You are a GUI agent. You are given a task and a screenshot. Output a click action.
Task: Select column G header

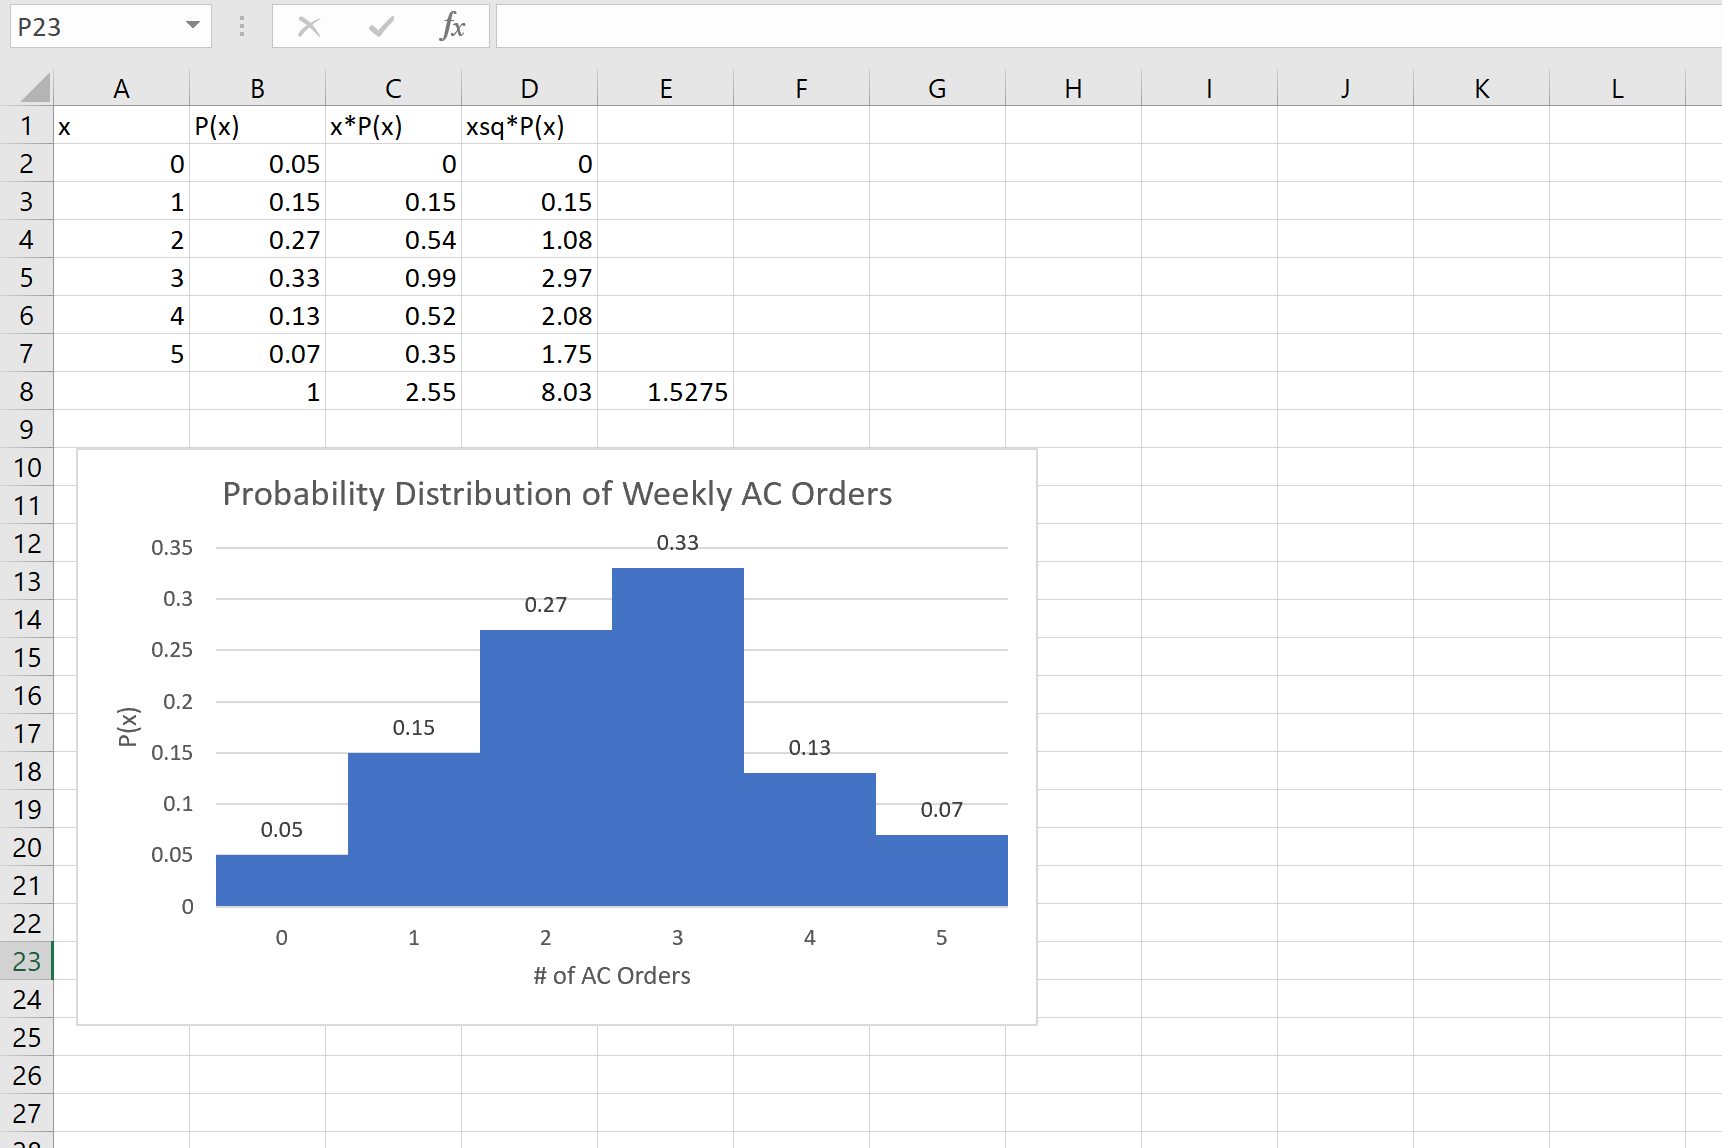[x=937, y=88]
